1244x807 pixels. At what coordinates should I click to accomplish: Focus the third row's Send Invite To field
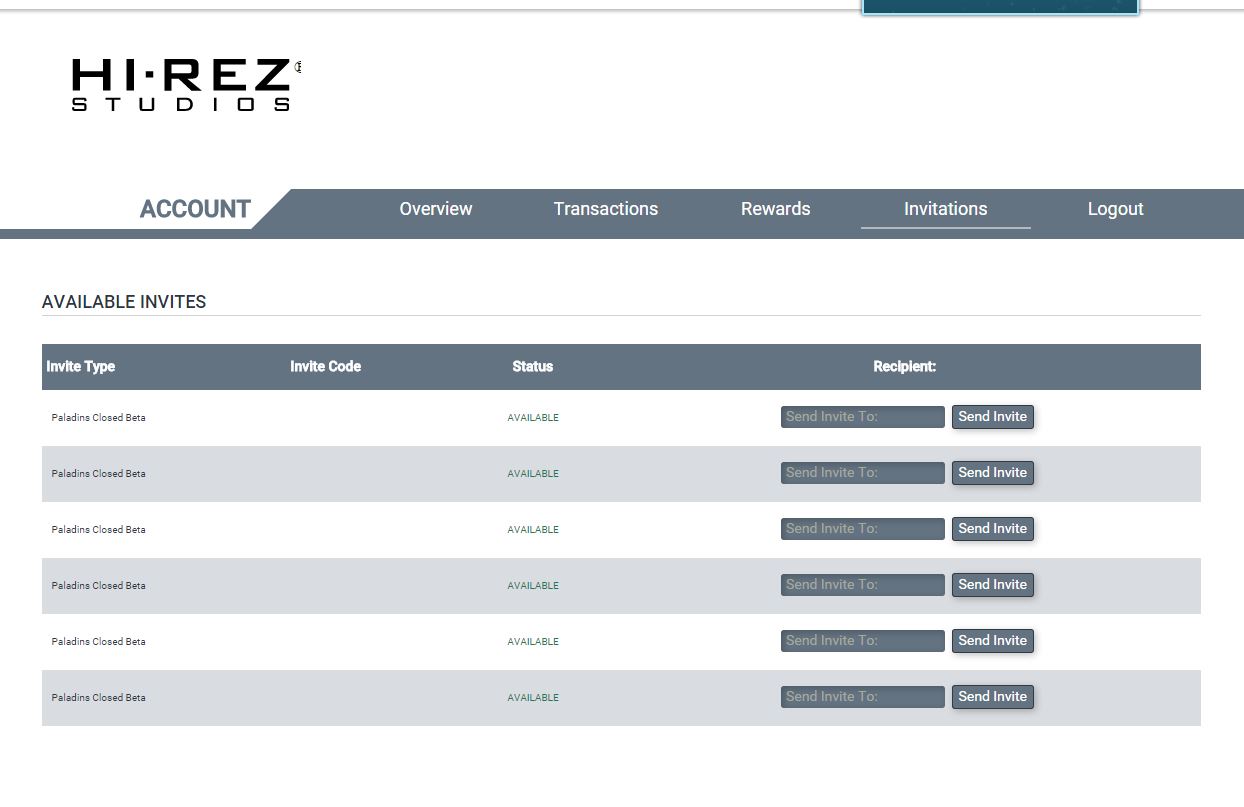pyautogui.click(x=863, y=529)
